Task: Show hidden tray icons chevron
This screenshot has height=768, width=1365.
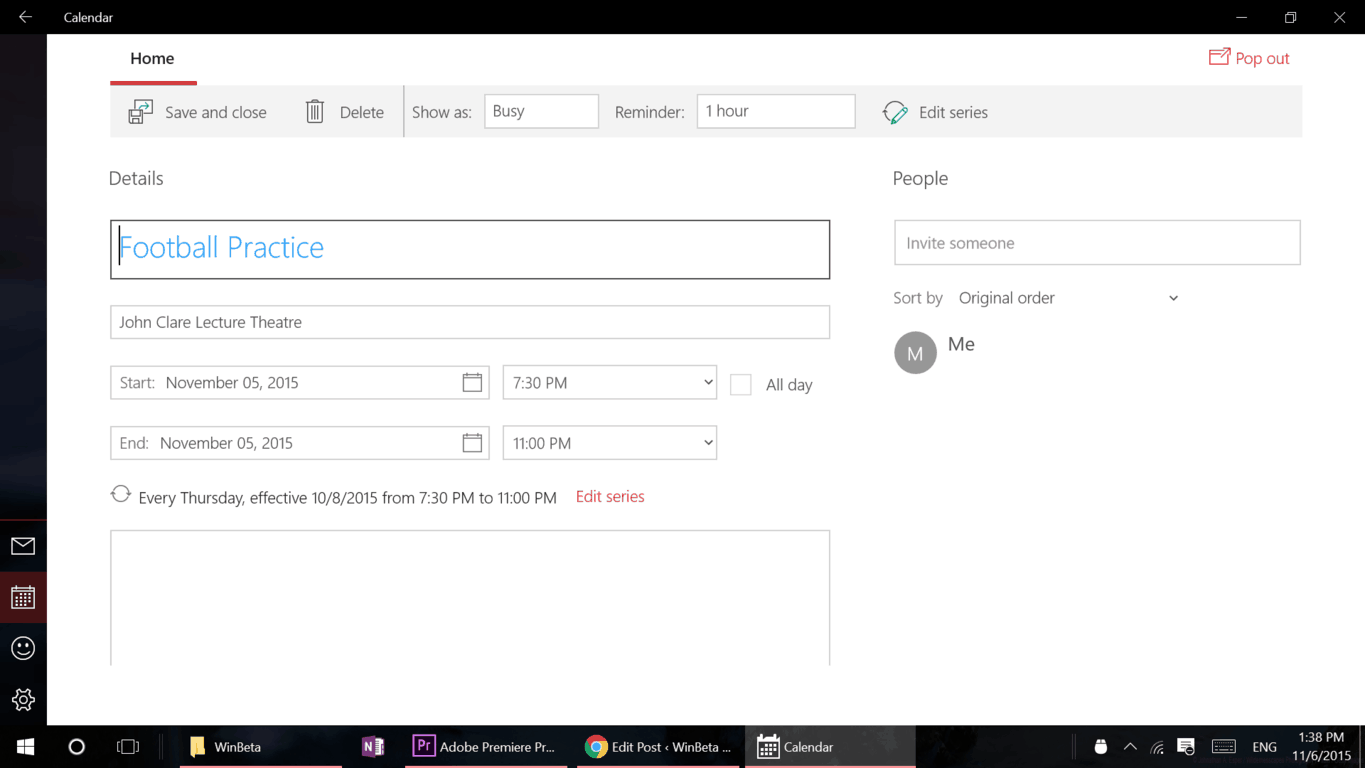Action: tap(1130, 747)
